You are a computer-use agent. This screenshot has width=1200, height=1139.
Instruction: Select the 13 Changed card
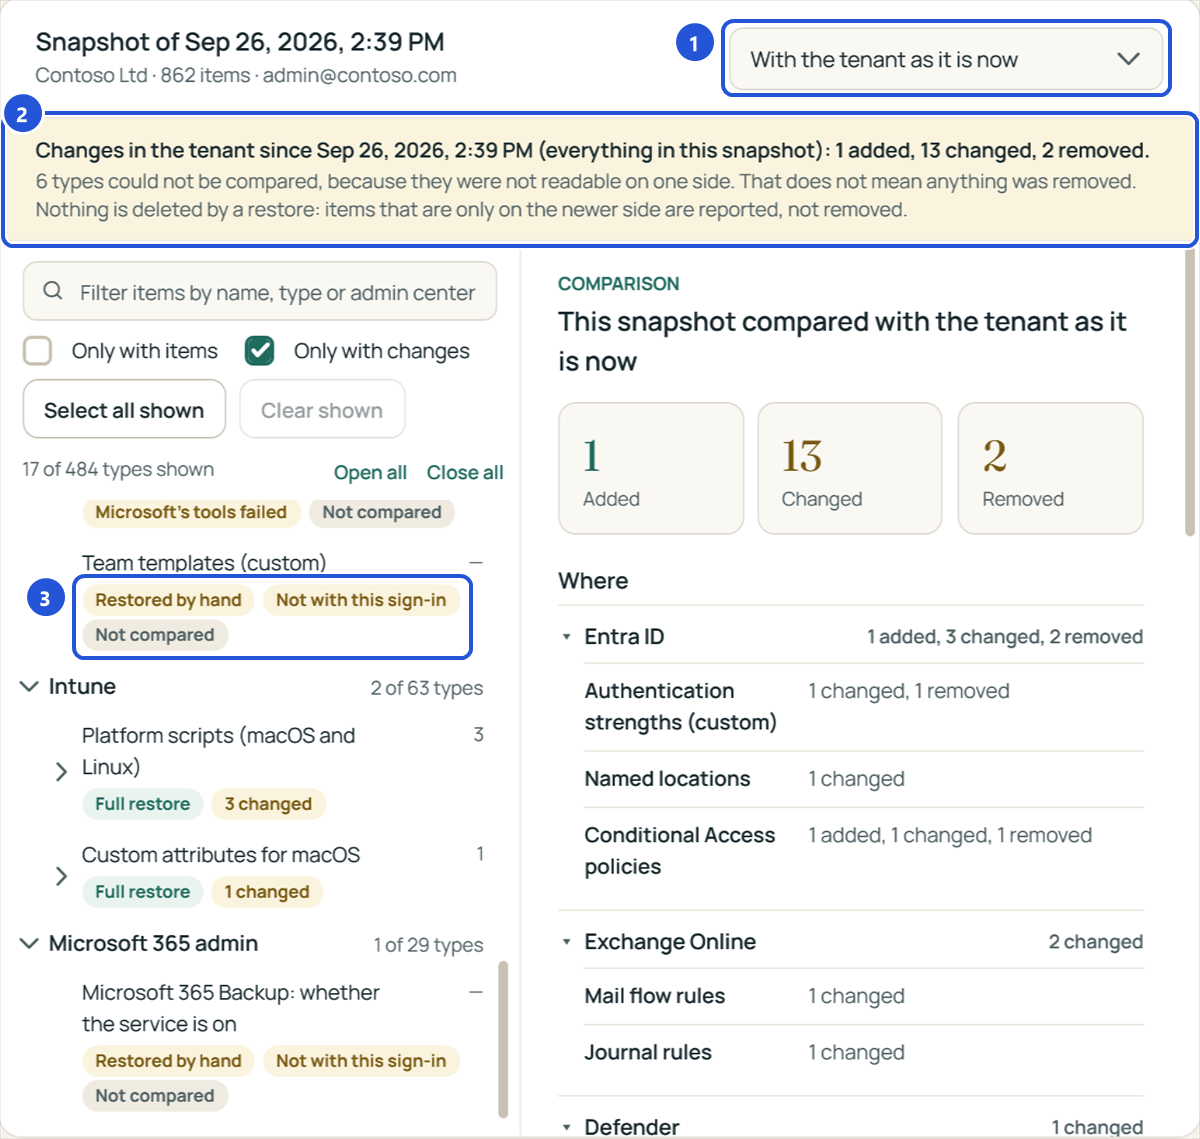850,468
